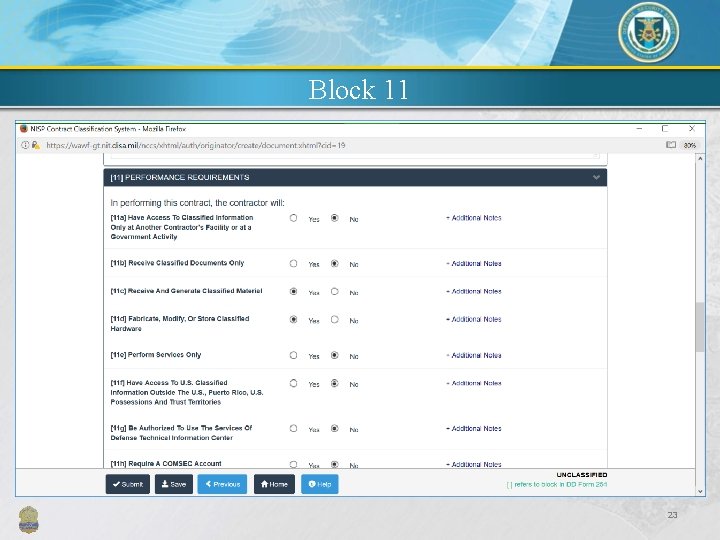This screenshot has height=540, width=720.
Task: Click the '[11h] Require A COMSEC Account' label
Action: click(x=166, y=464)
